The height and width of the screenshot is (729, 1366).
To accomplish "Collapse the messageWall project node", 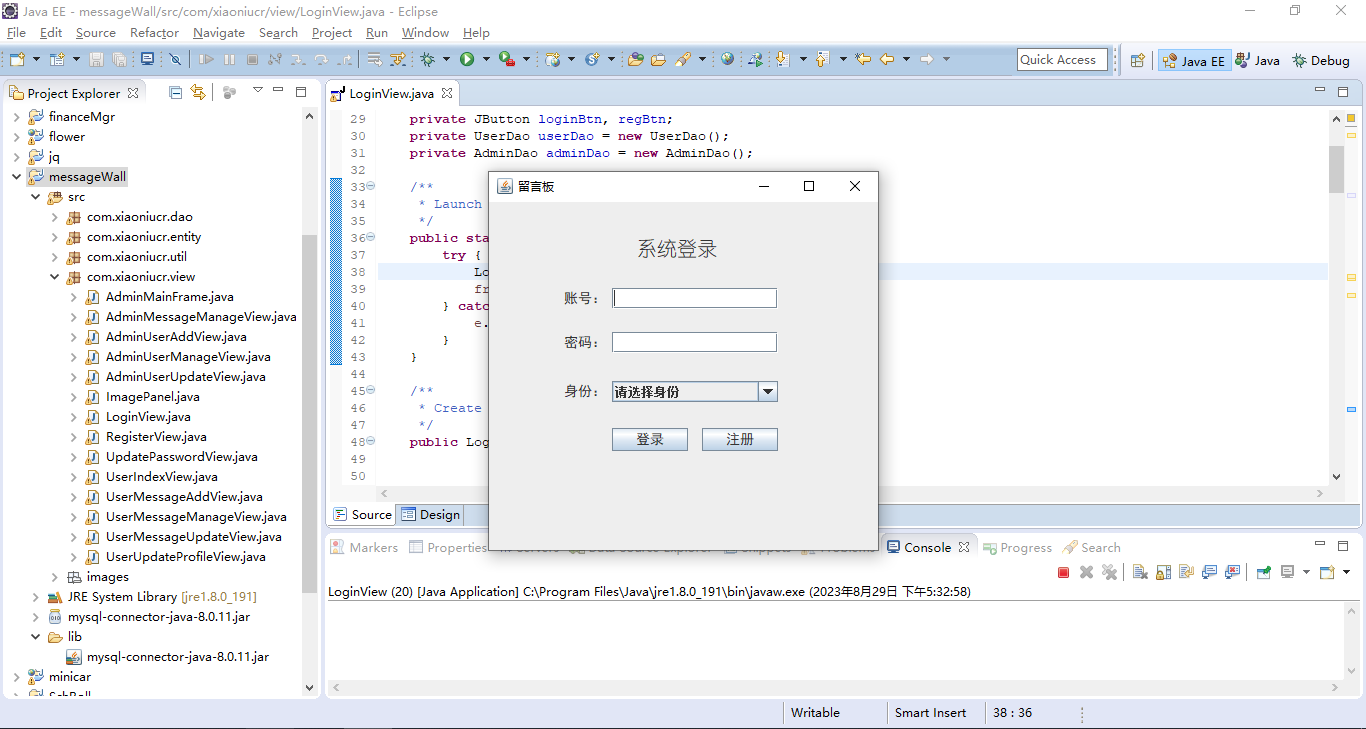I will pyautogui.click(x=17, y=177).
